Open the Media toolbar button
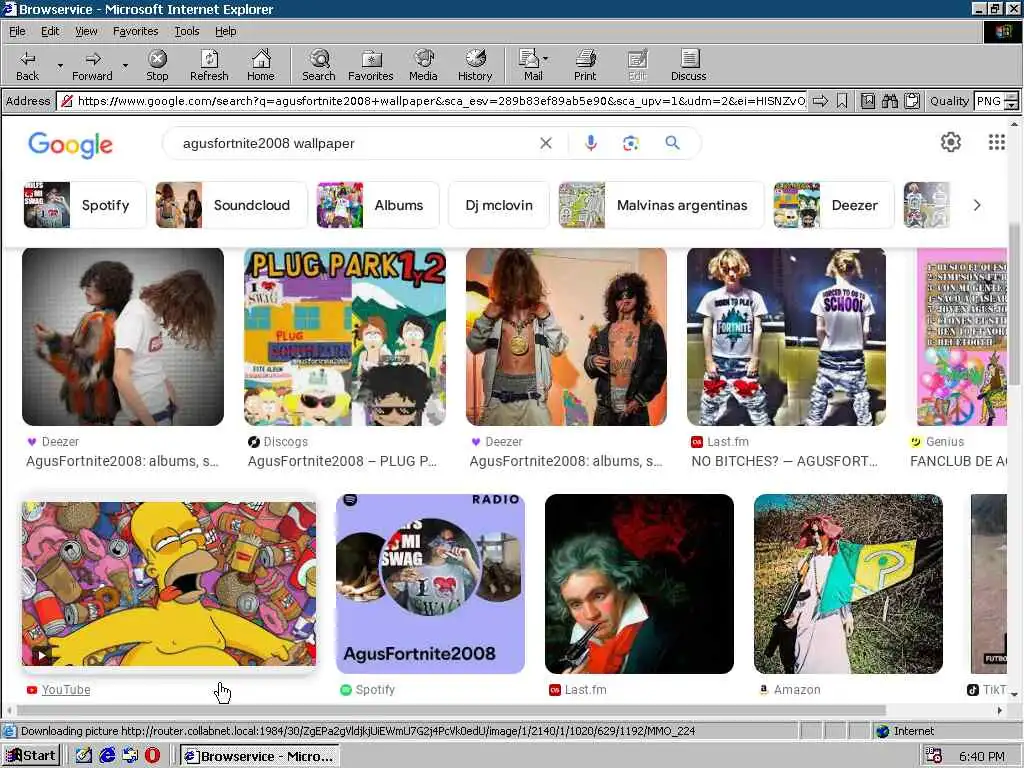The width and height of the screenshot is (1024, 768). tap(423, 65)
